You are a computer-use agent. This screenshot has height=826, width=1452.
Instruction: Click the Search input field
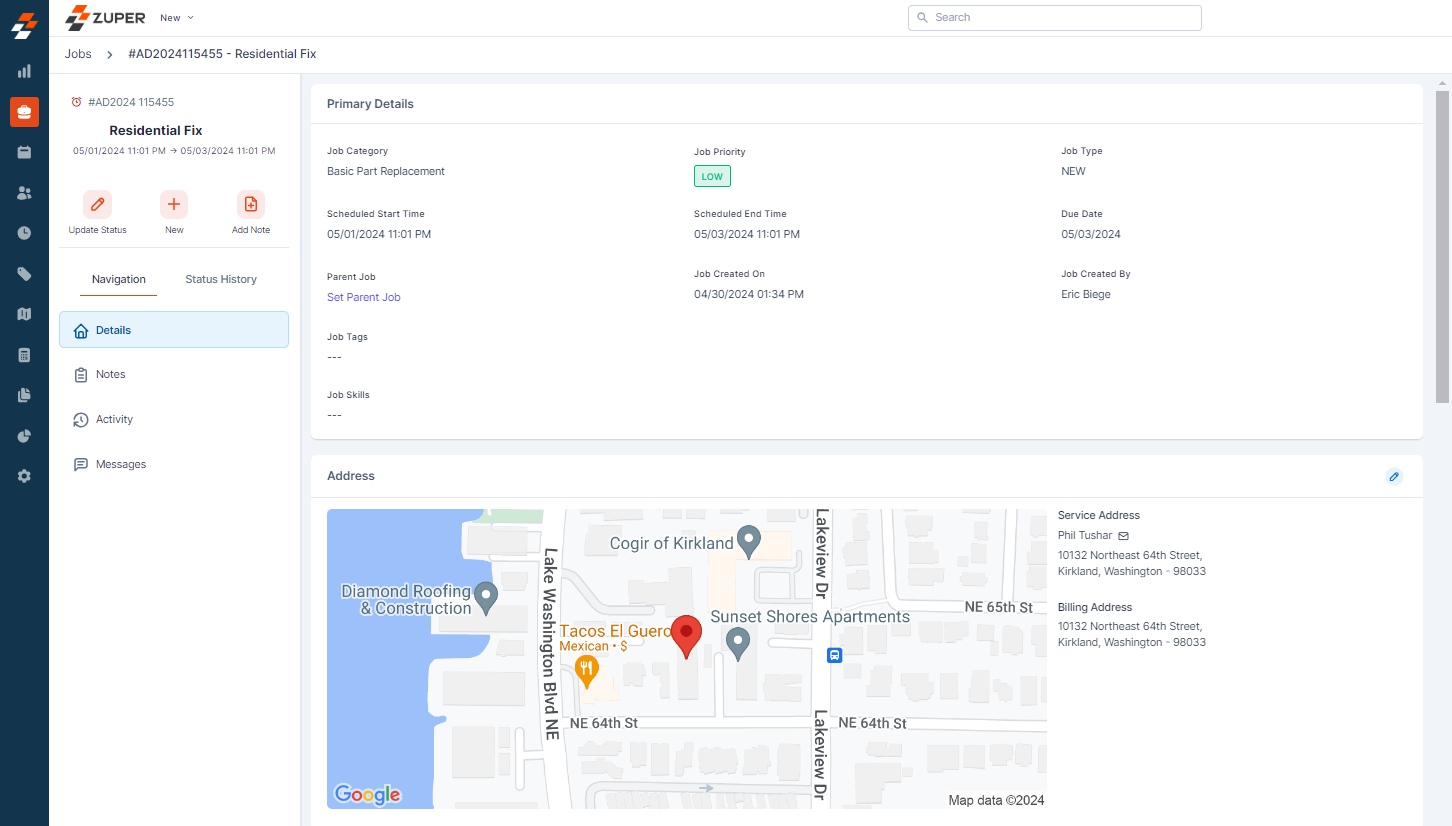coord(1055,18)
